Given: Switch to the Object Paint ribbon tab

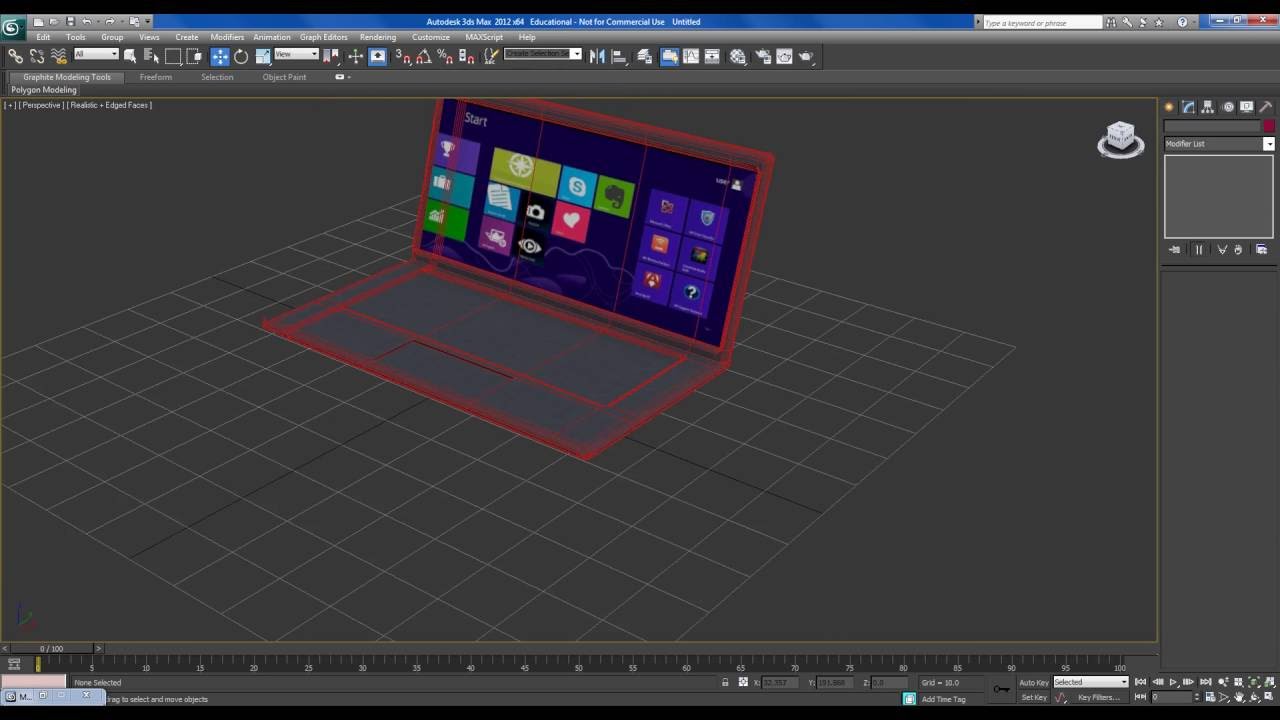Looking at the screenshot, I should click(x=284, y=77).
